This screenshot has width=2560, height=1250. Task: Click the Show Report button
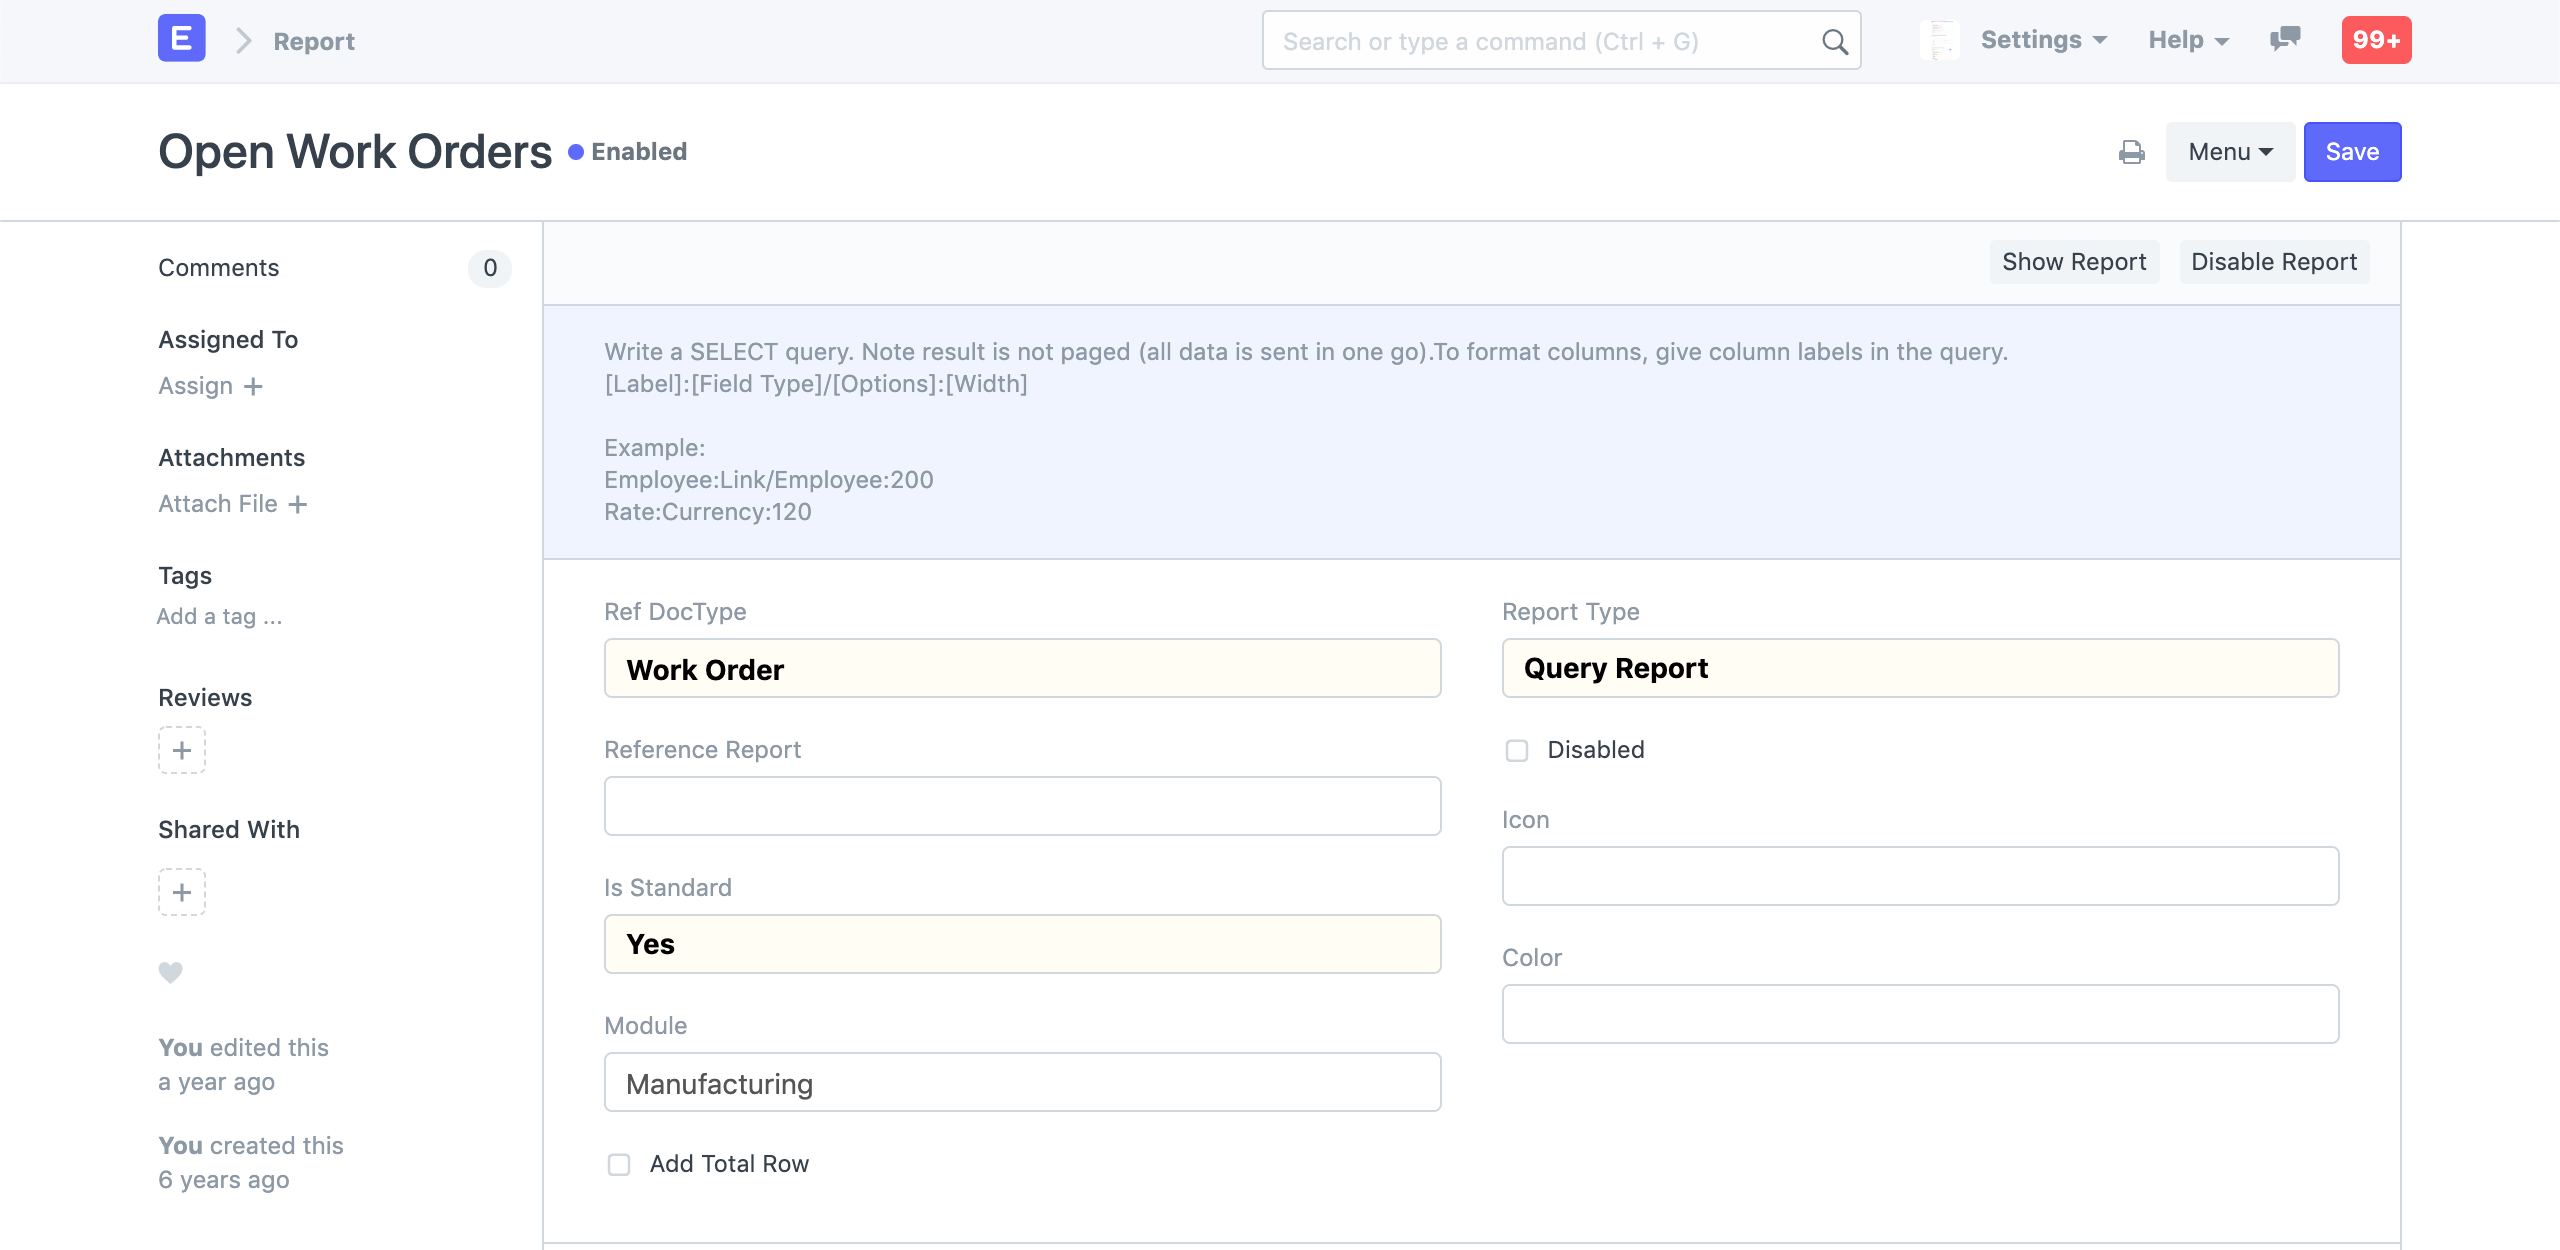[2073, 262]
